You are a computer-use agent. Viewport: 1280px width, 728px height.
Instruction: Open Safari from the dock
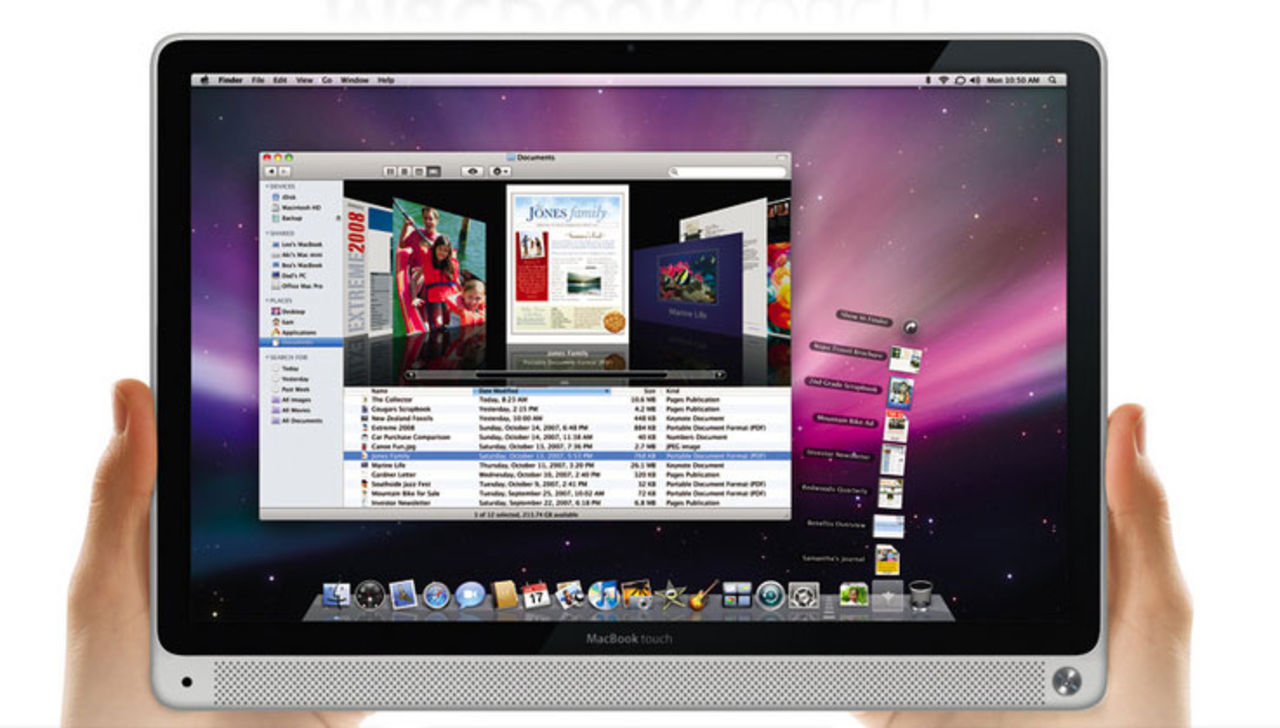pos(436,596)
